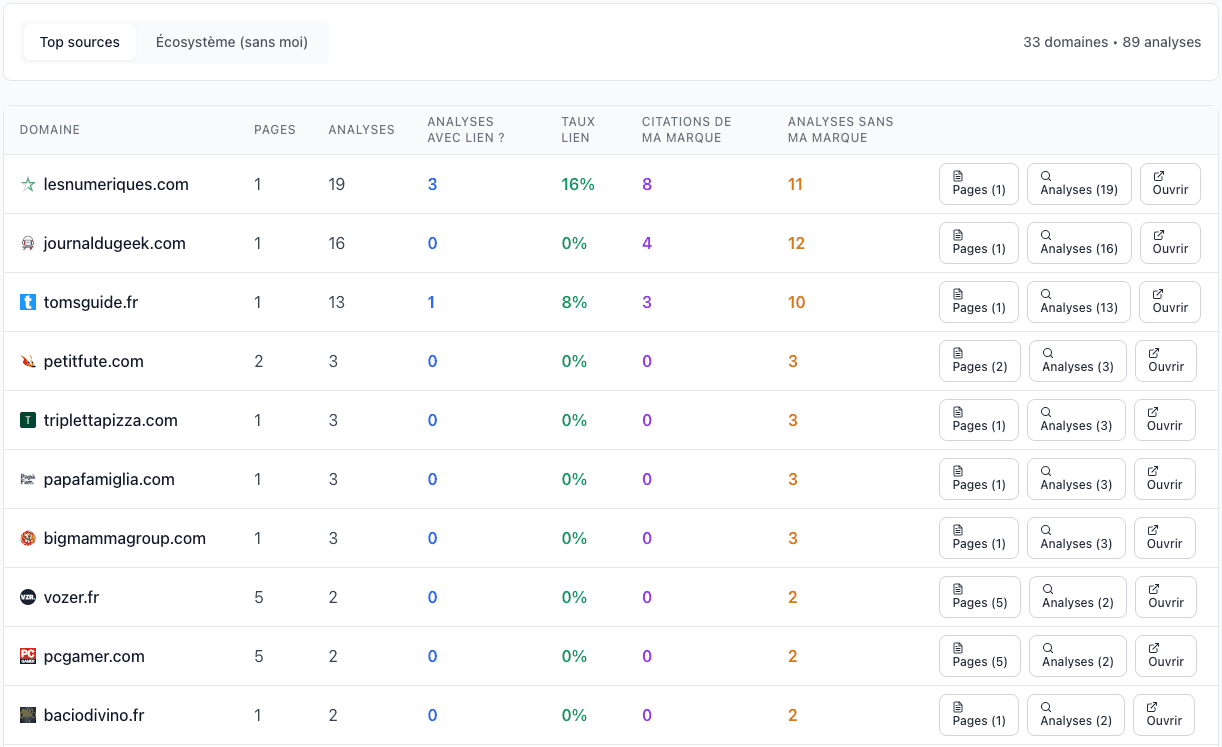Click the pcgamer.com red favicon
The image size is (1222, 747).
click(28, 656)
